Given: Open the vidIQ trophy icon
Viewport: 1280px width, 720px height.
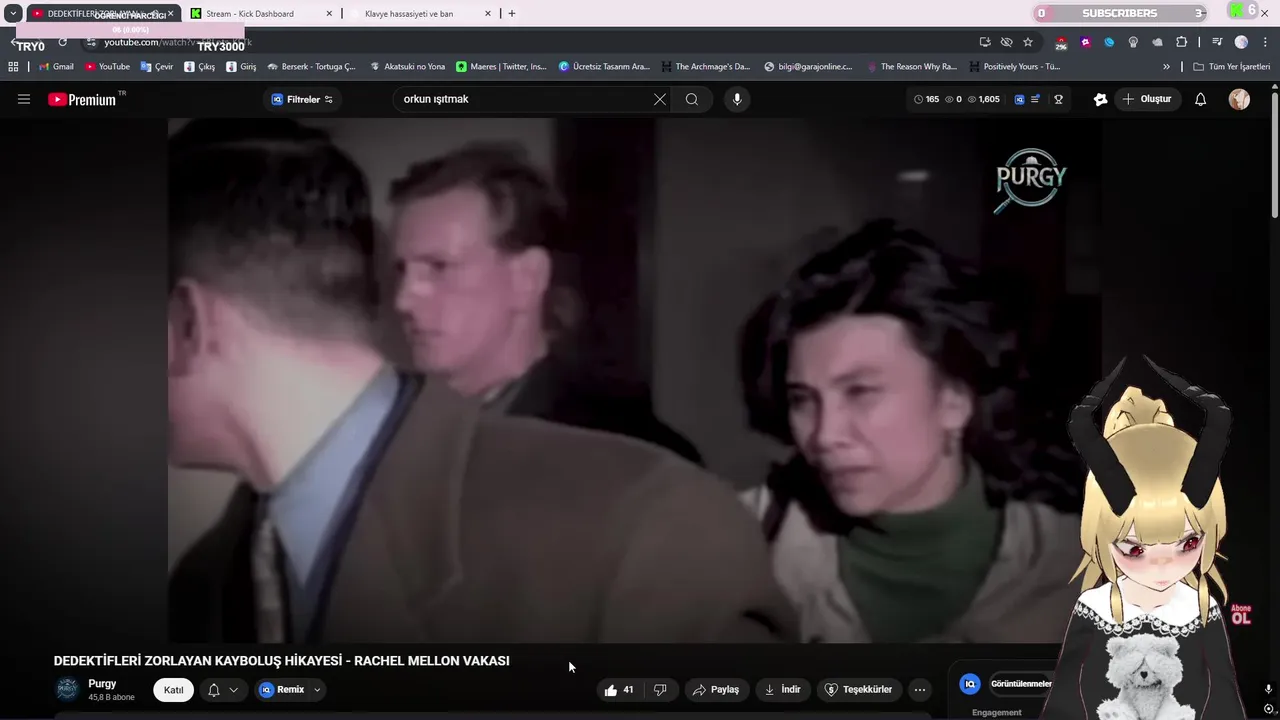Looking at the screenshot, I should 1058,99.
